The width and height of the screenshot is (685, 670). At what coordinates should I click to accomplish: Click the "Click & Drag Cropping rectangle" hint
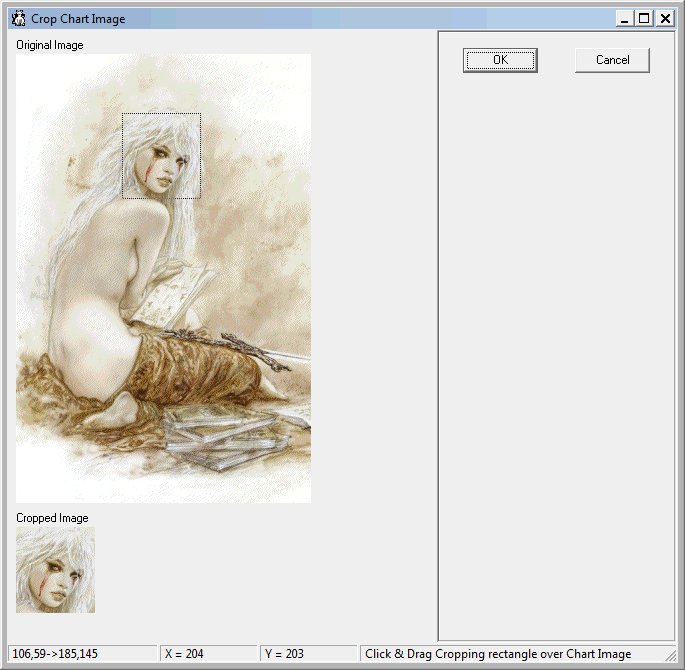point(498,654)
